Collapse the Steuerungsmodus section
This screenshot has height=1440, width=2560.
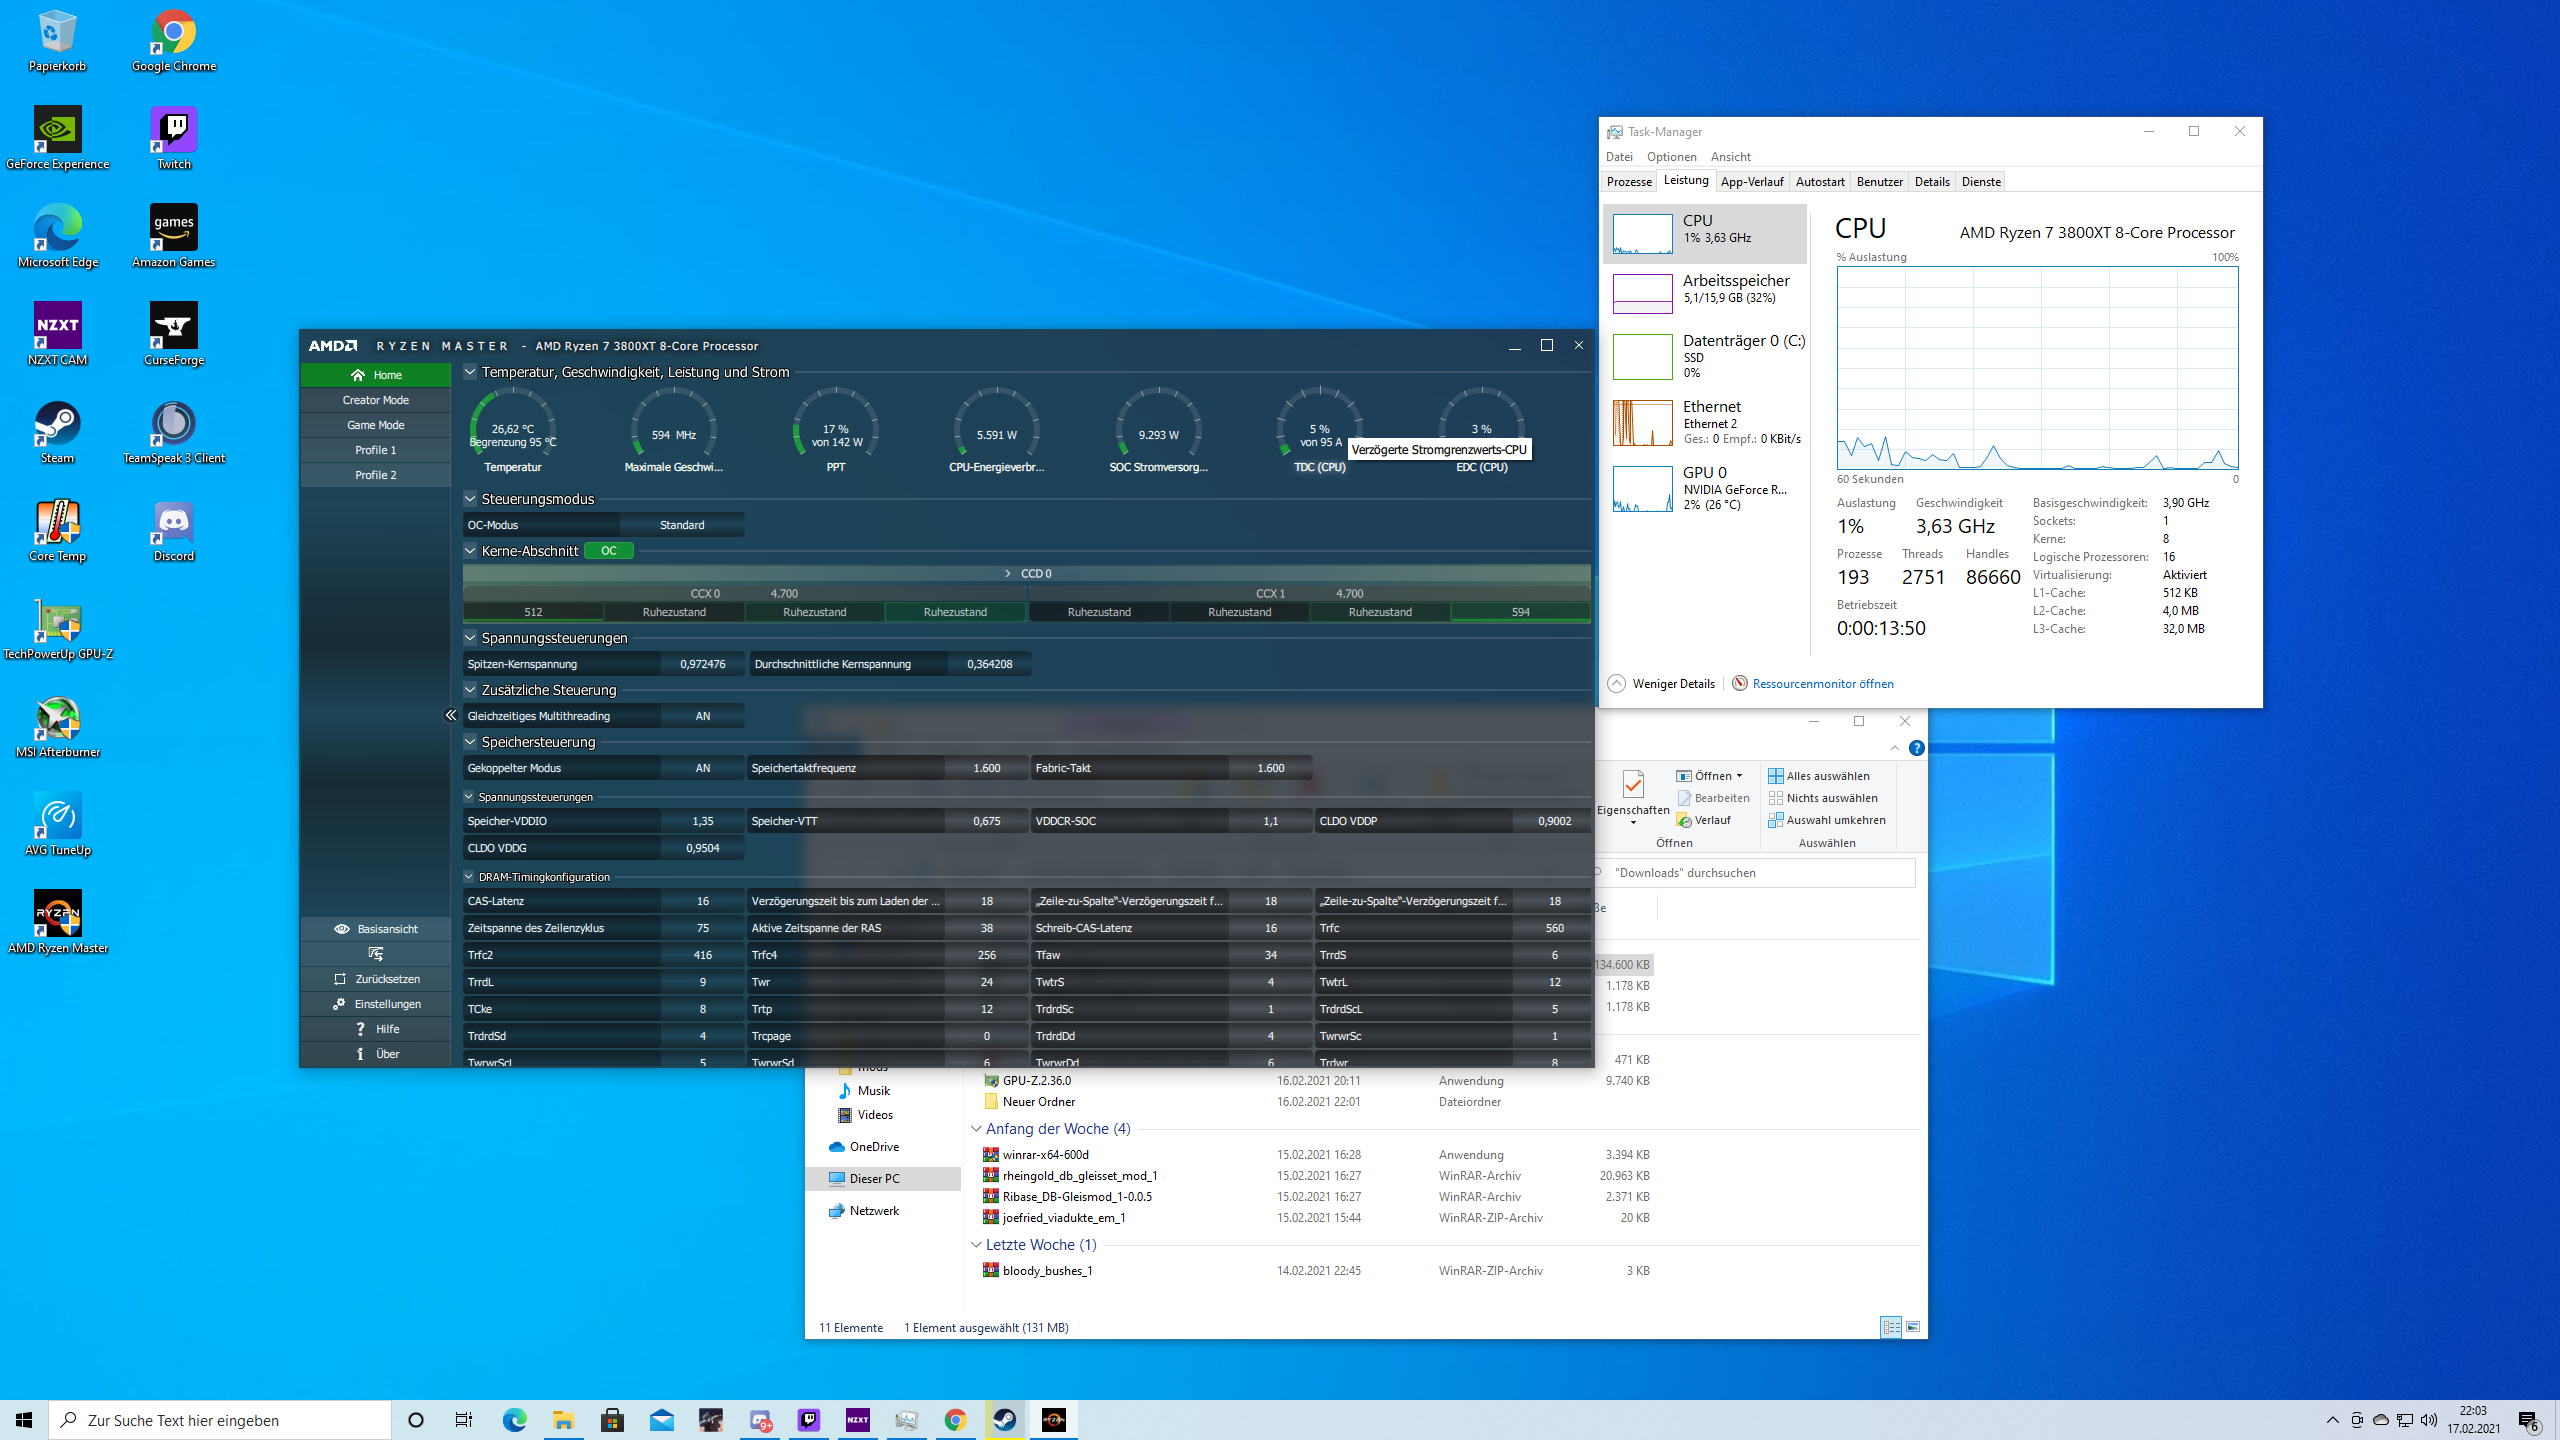[470, 498]
